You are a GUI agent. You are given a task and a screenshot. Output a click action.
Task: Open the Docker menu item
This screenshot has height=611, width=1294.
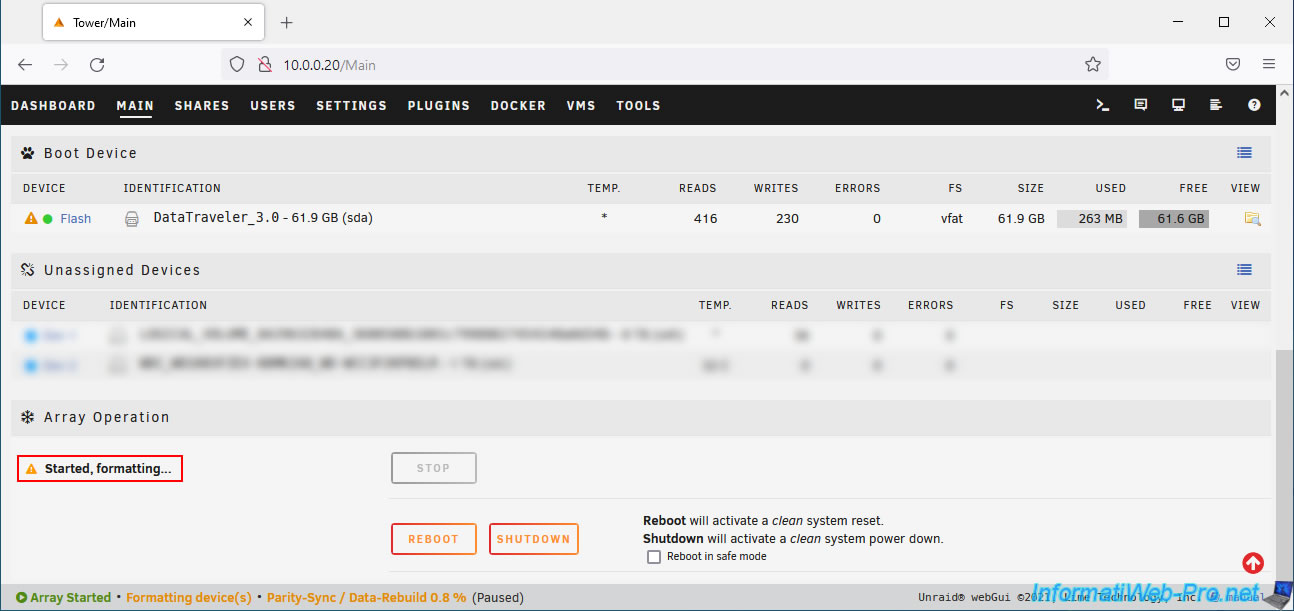point(518,106)
